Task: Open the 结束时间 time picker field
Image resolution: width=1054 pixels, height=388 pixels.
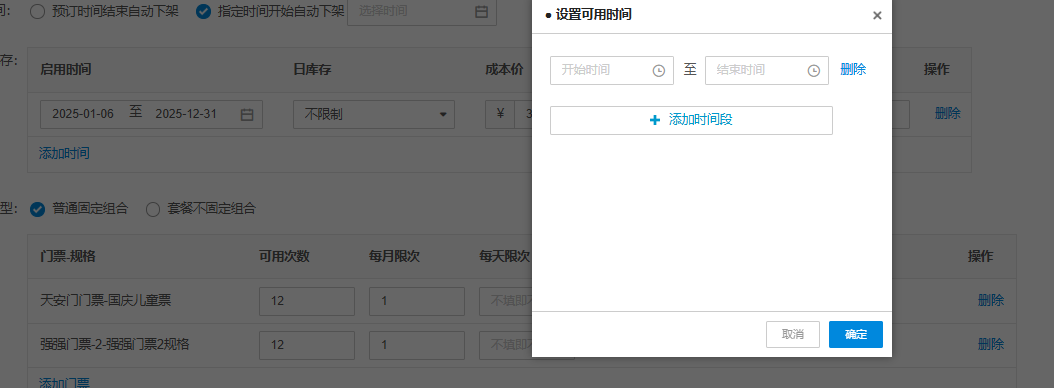Action: tap(766, 71)
